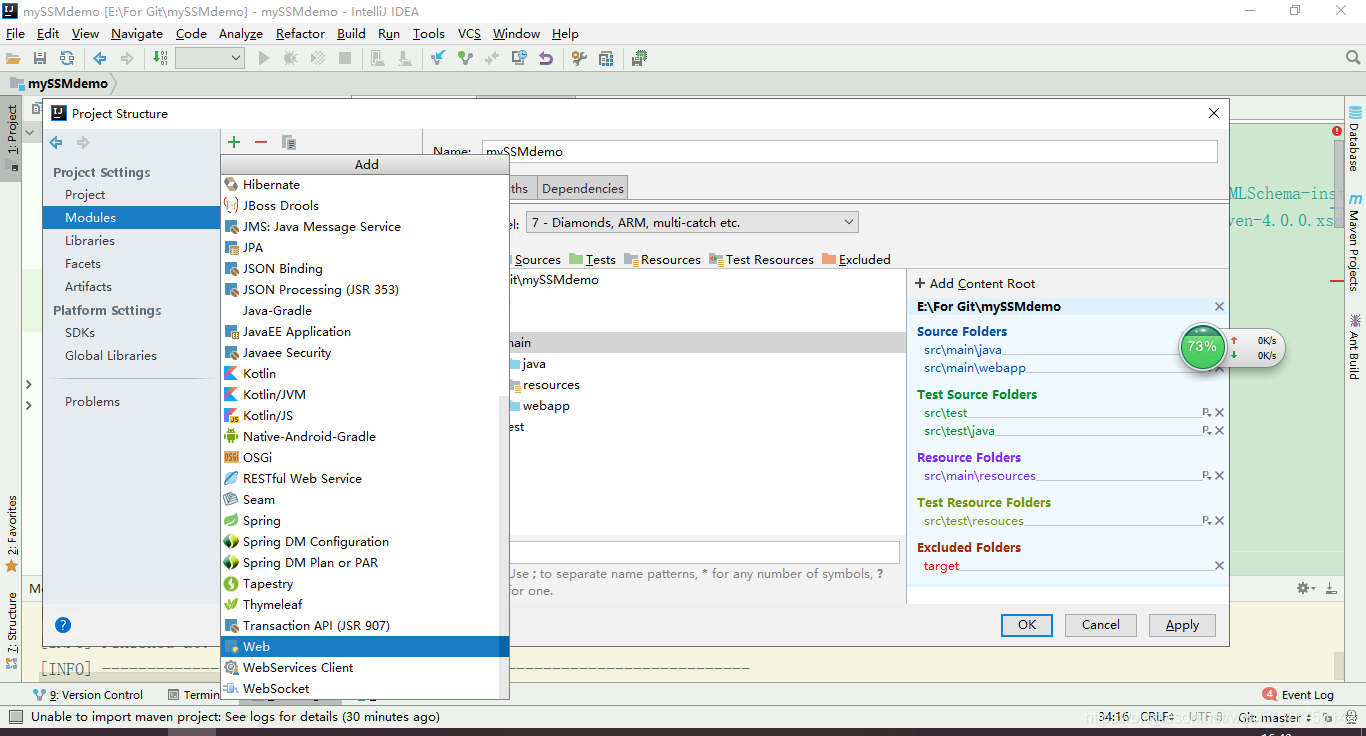1366x736 pixels.
Task: Open the Language level dropdown
Action: tap(692, 222)
